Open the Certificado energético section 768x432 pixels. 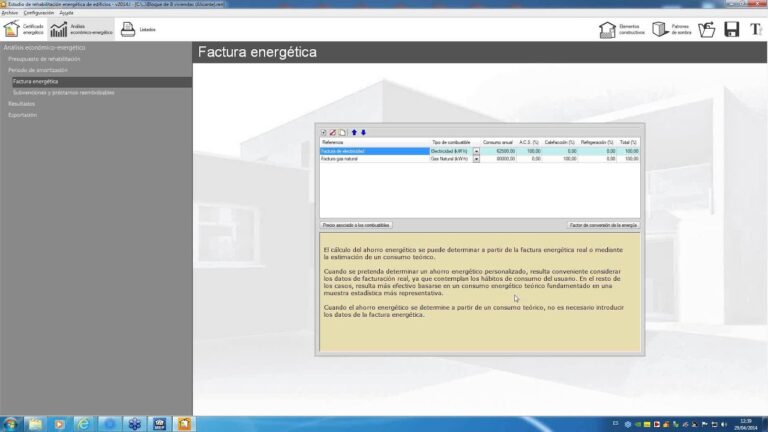[x=23, y=30]
